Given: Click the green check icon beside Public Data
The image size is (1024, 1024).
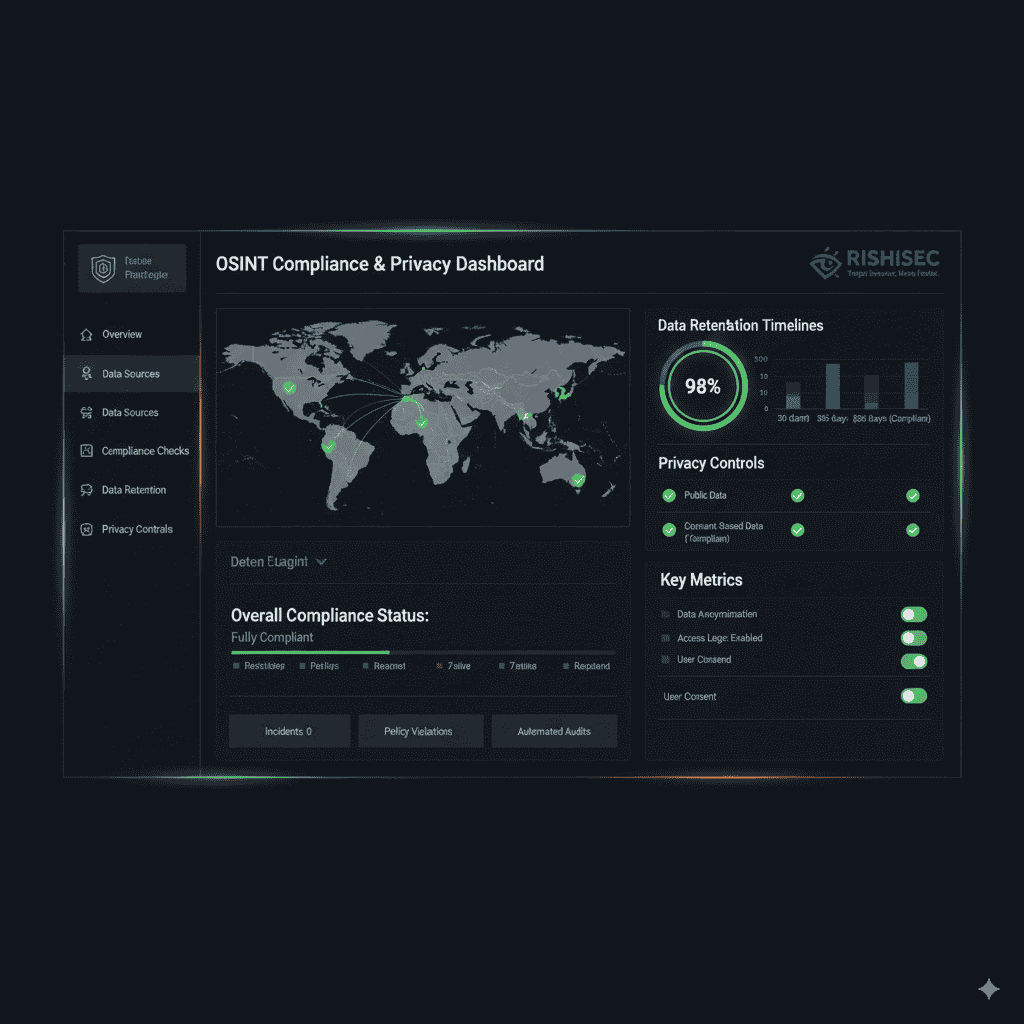Looking at the screenshot, I should (669, 495).
